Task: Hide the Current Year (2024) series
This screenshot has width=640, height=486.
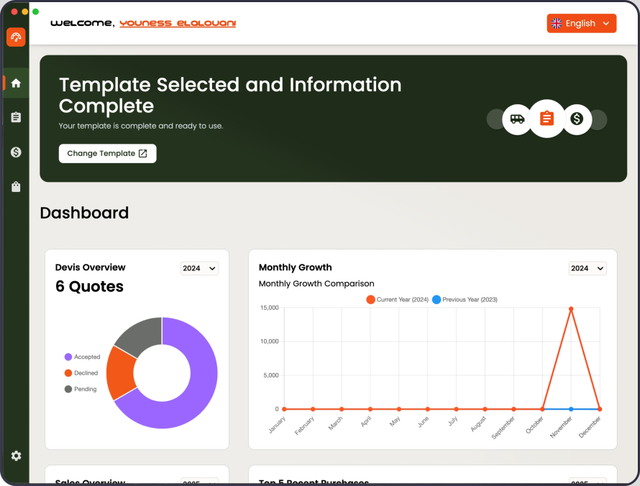Action: pyautogui.click(x=397, y=300)
